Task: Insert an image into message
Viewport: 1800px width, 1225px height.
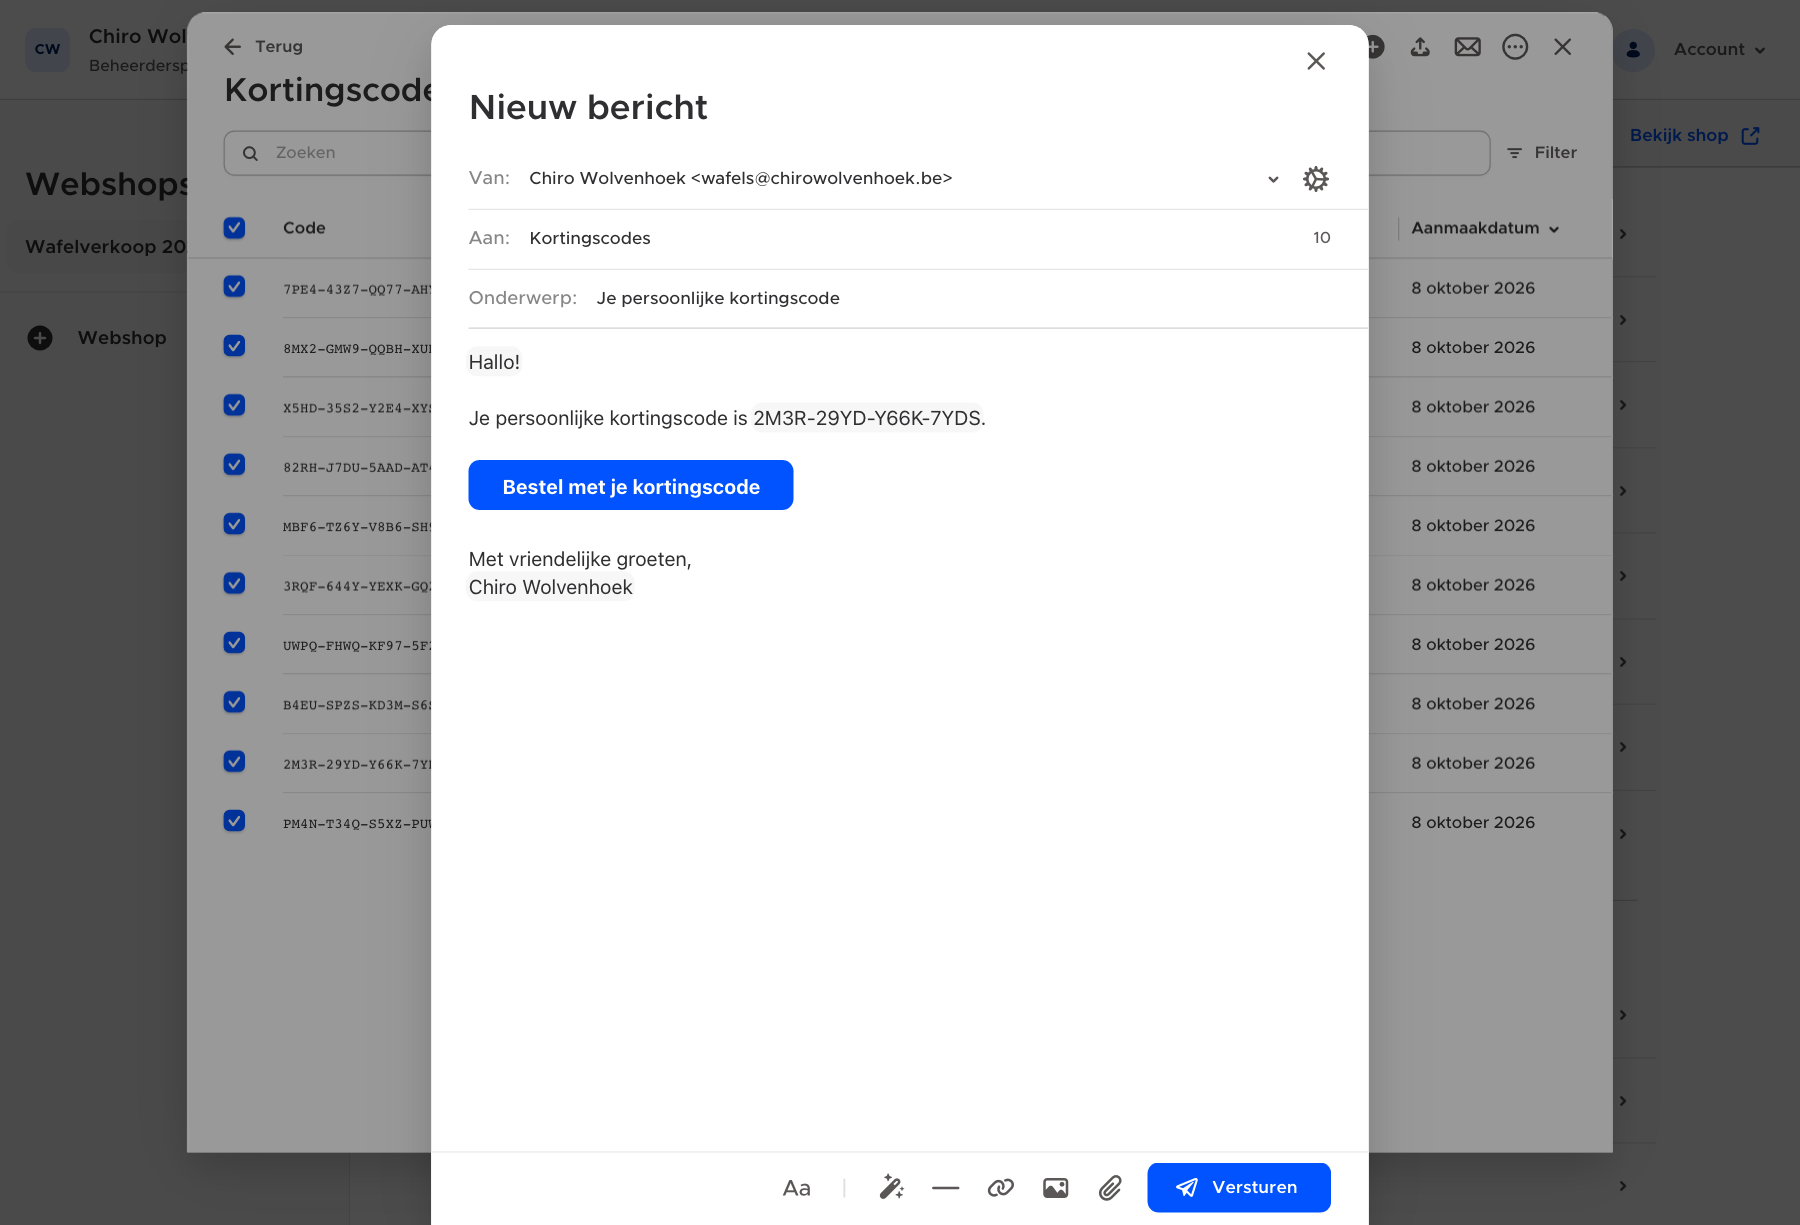Action: [x=1055, y=1188]
